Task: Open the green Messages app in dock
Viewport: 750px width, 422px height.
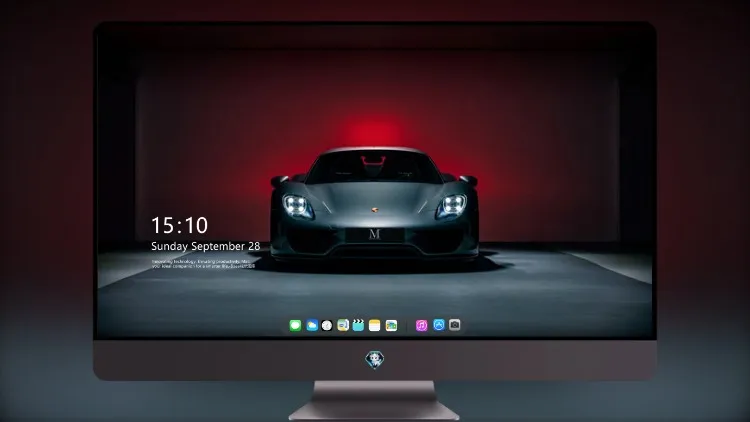Action: tap(295, 325)
